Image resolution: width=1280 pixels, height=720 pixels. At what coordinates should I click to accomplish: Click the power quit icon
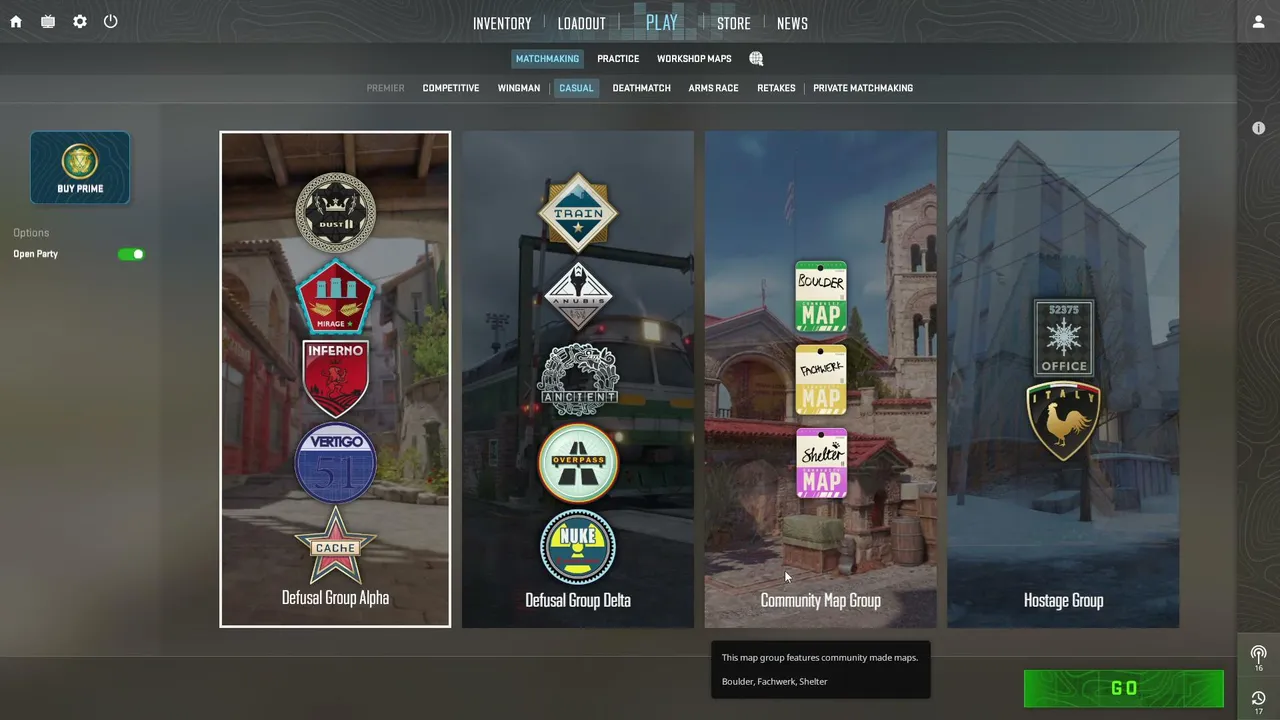click(111, 22)
